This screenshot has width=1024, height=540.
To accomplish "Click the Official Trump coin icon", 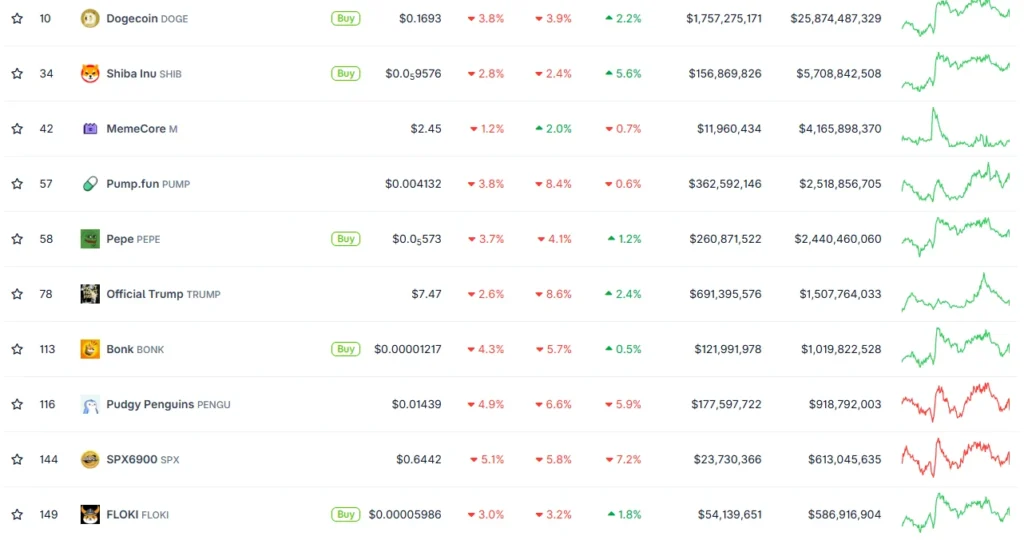I will tap(90, 294).
